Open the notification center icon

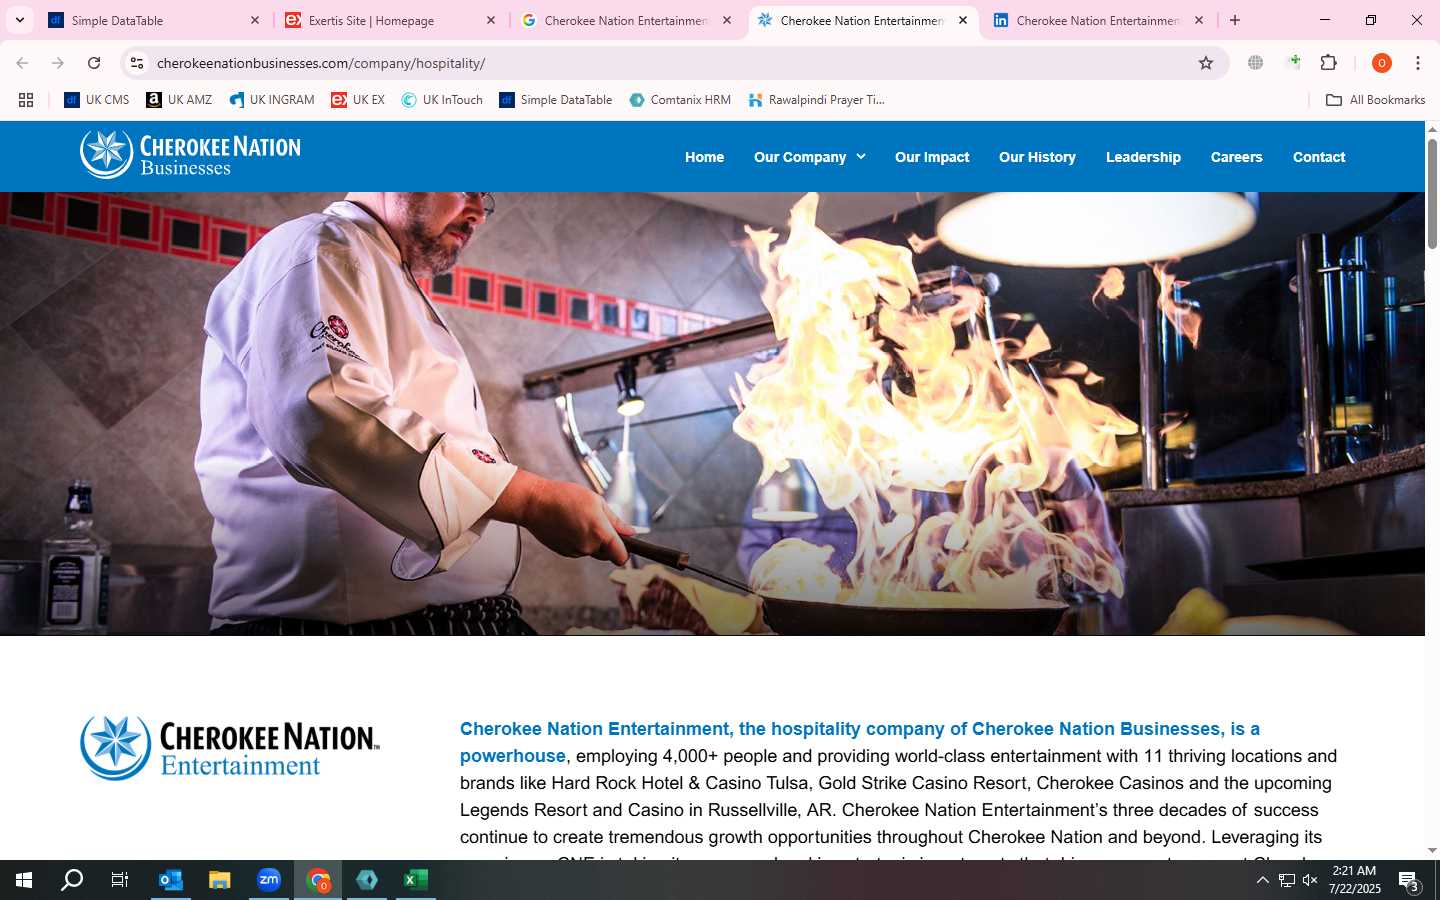[x=1409, y=880]
